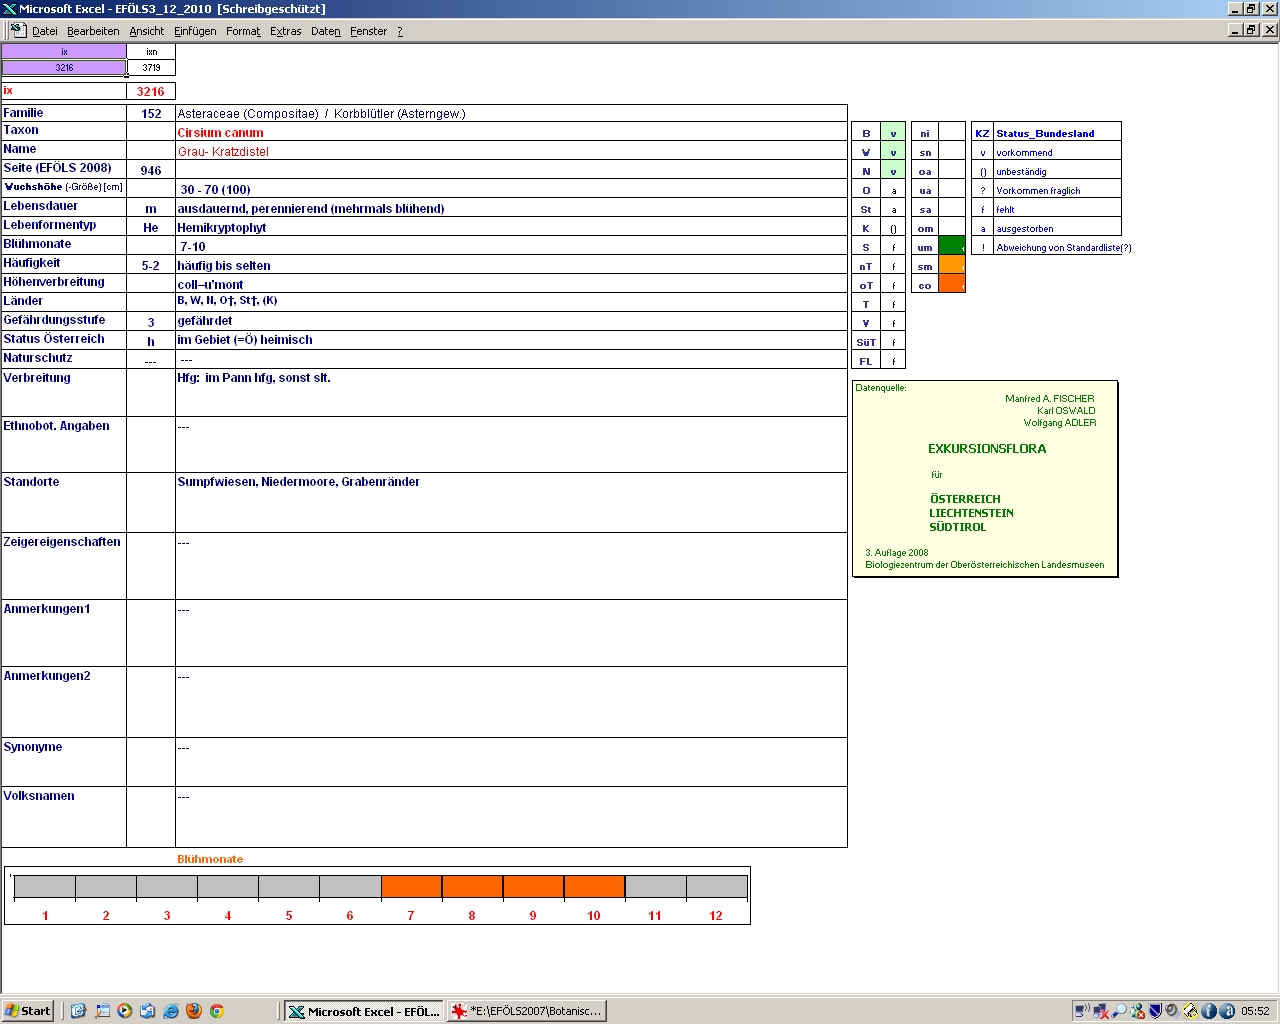
Task: Click the sync icon left of Internet Explorer
Action: pos(147,1011)
